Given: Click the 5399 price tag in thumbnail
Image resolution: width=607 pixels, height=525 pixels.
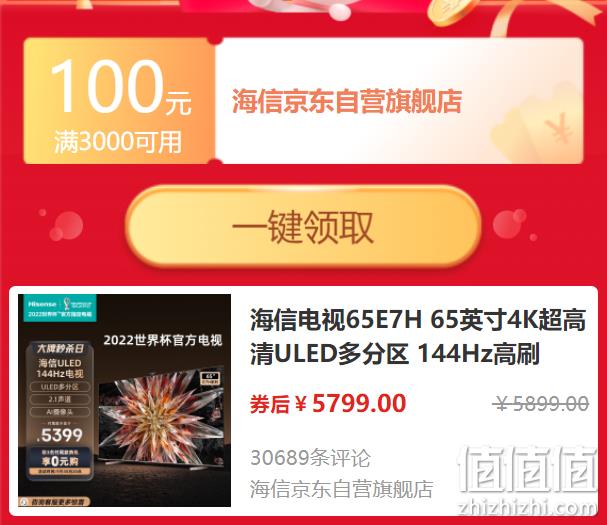Looking at the screenshot, I should (x=60, y=435).
